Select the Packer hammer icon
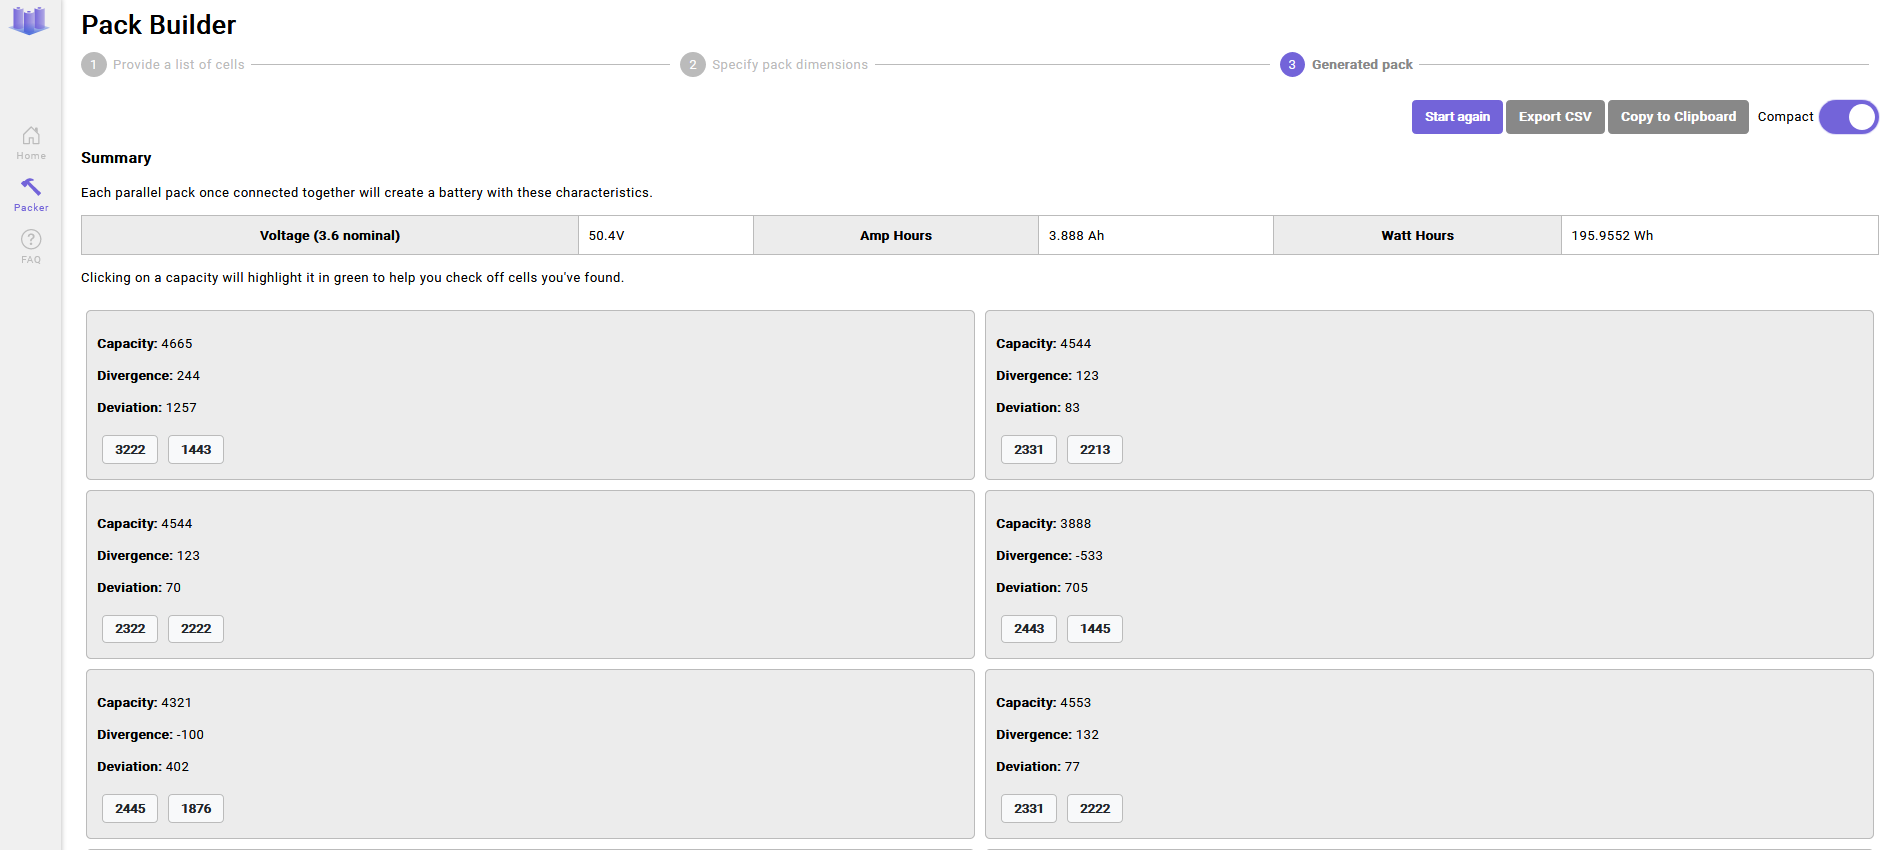Viewport: 1885px width, 850px height. [31, 188]
